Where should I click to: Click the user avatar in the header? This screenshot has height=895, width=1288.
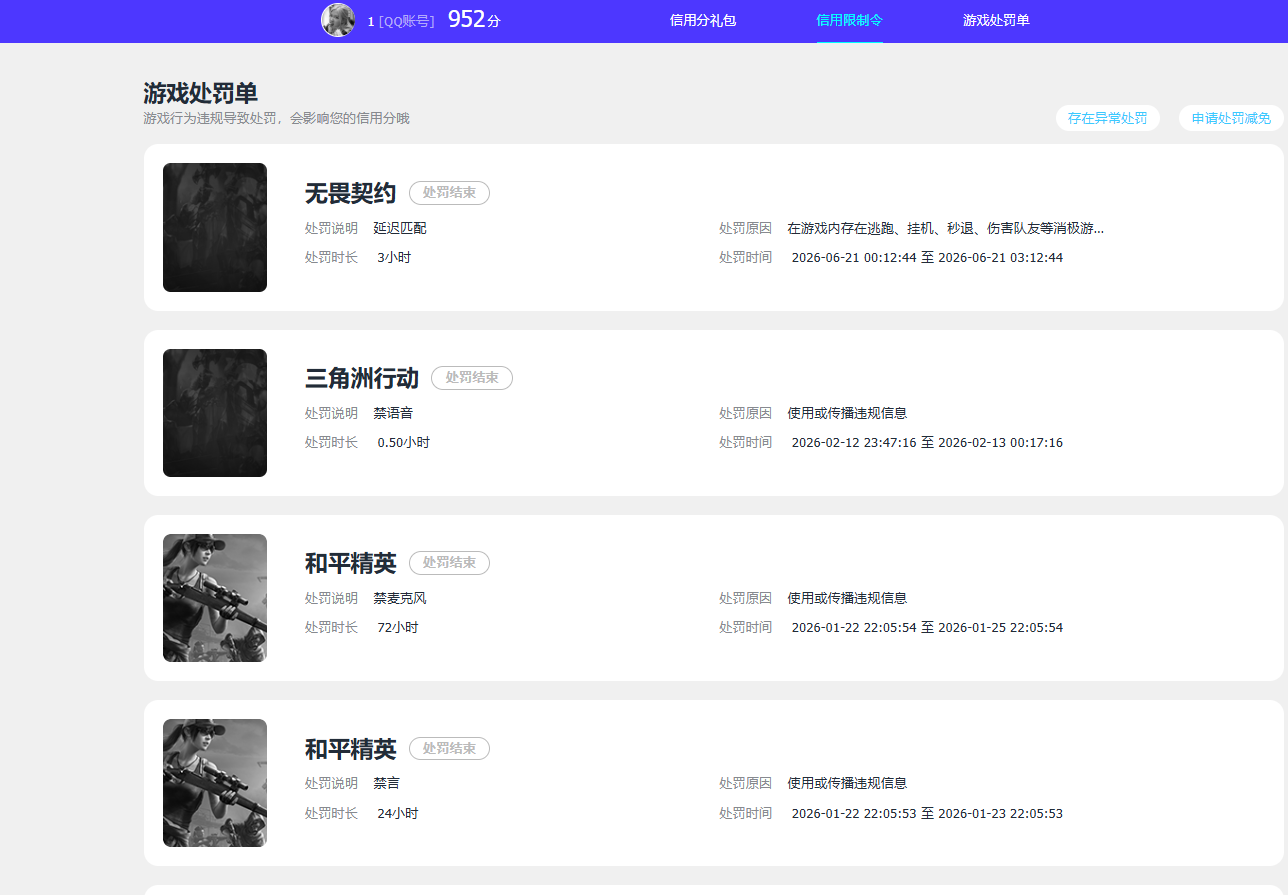[338, 20]
